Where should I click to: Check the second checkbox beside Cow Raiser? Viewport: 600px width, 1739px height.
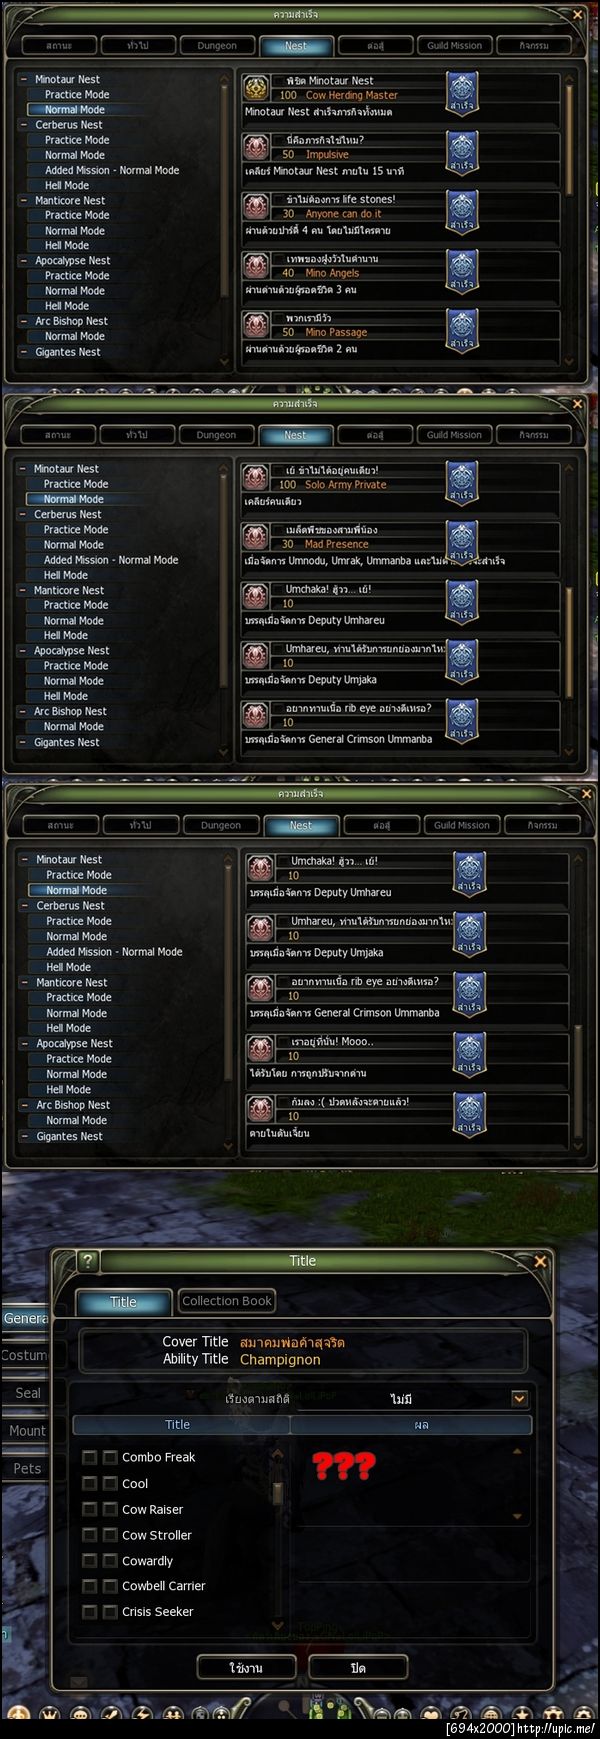pyautogui.click(x=110, y=1509)
